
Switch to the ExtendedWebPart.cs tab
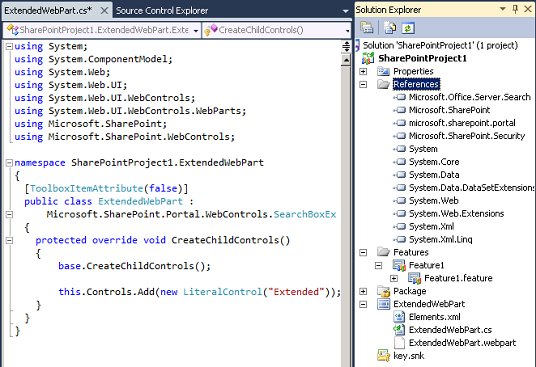click(x=48, y=11)
